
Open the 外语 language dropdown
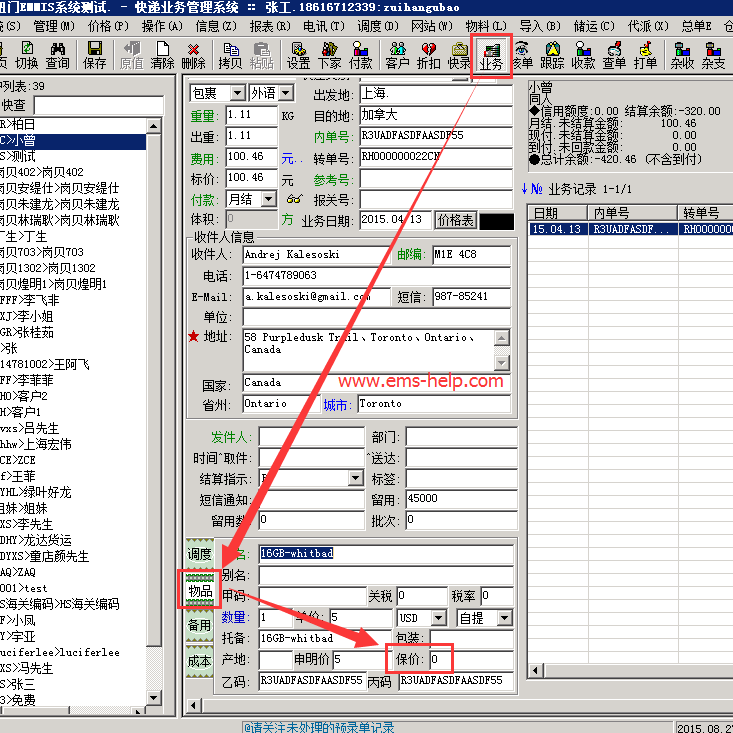(285, 93)
